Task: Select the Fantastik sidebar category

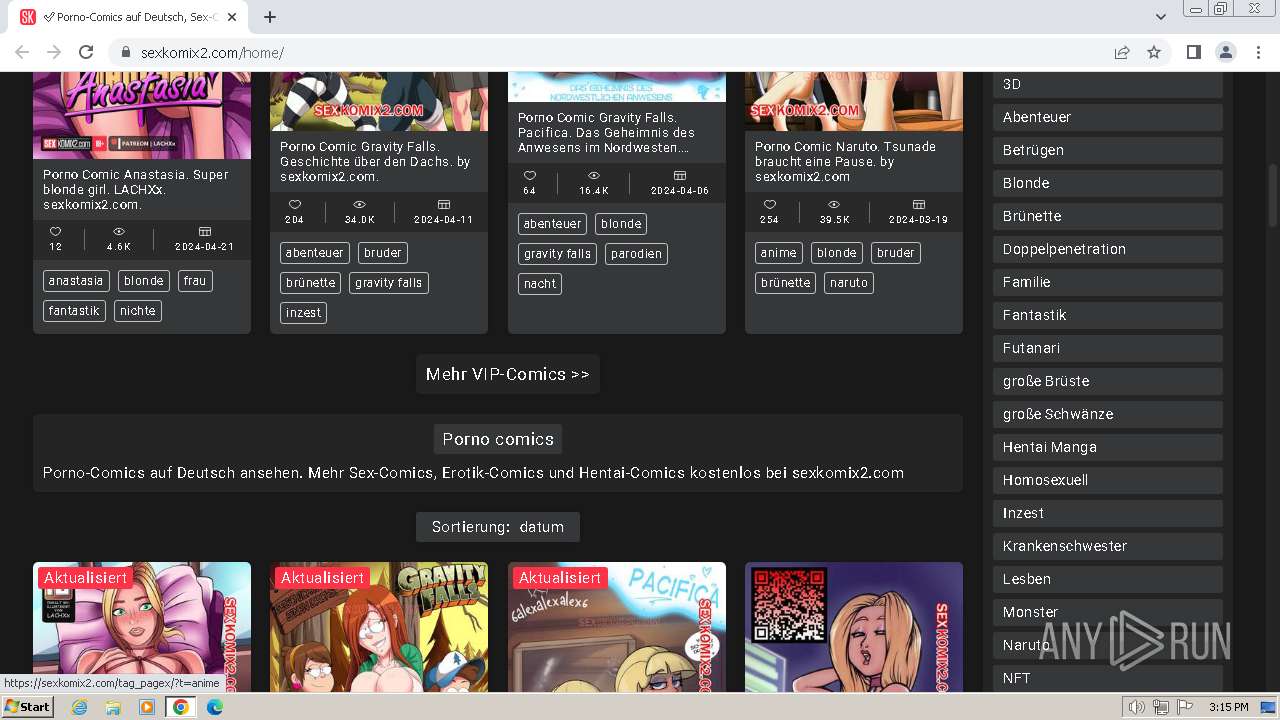Action: (1108, 315)
